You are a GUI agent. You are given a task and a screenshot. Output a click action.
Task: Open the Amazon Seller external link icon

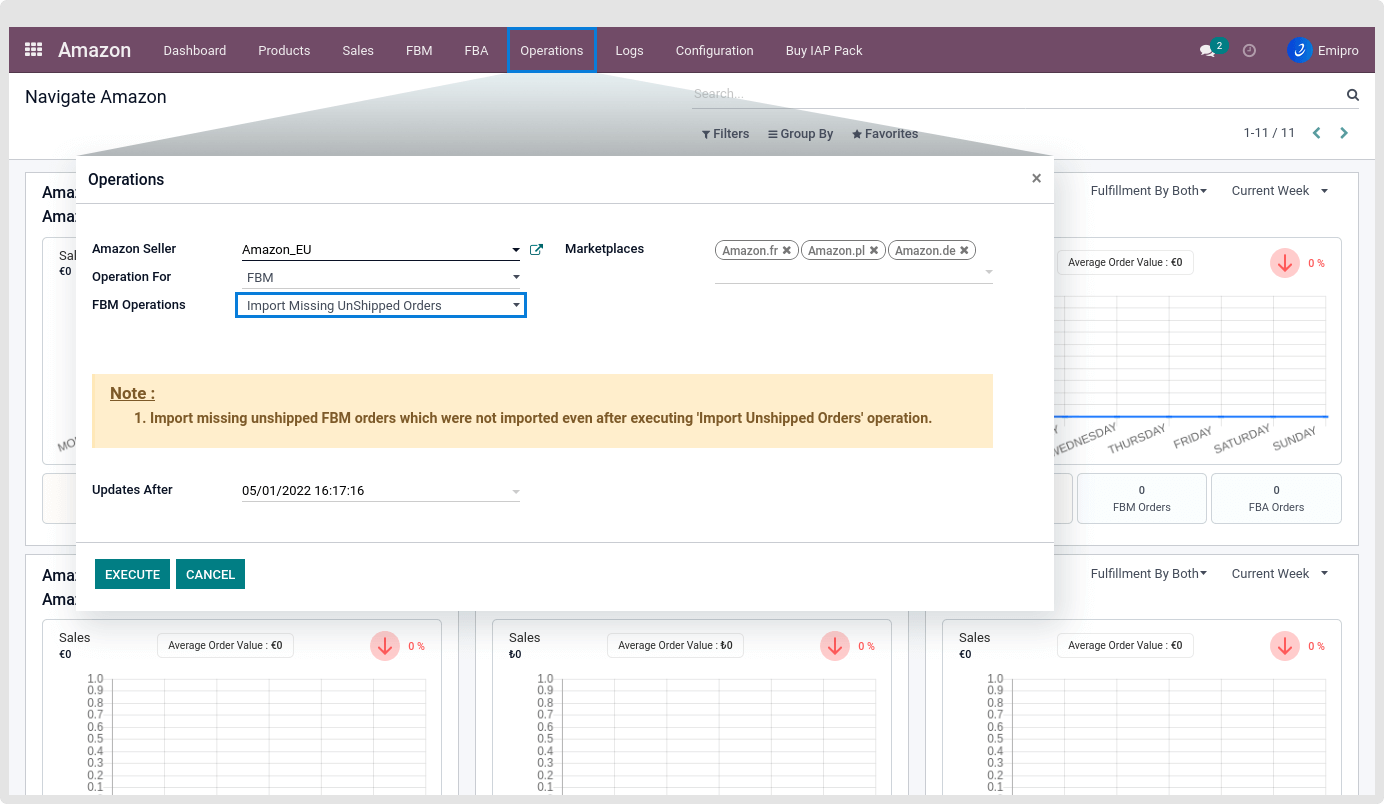536,250
